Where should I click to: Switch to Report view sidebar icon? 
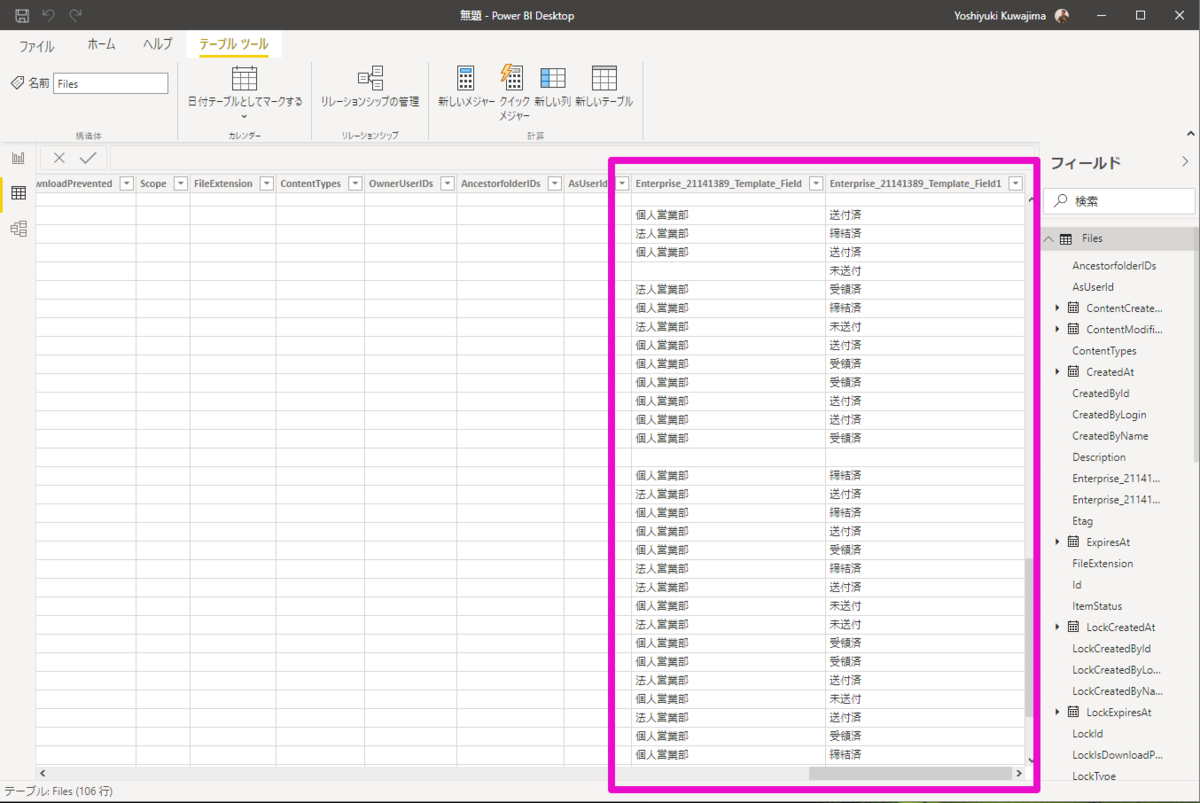(x=18, y=158)
